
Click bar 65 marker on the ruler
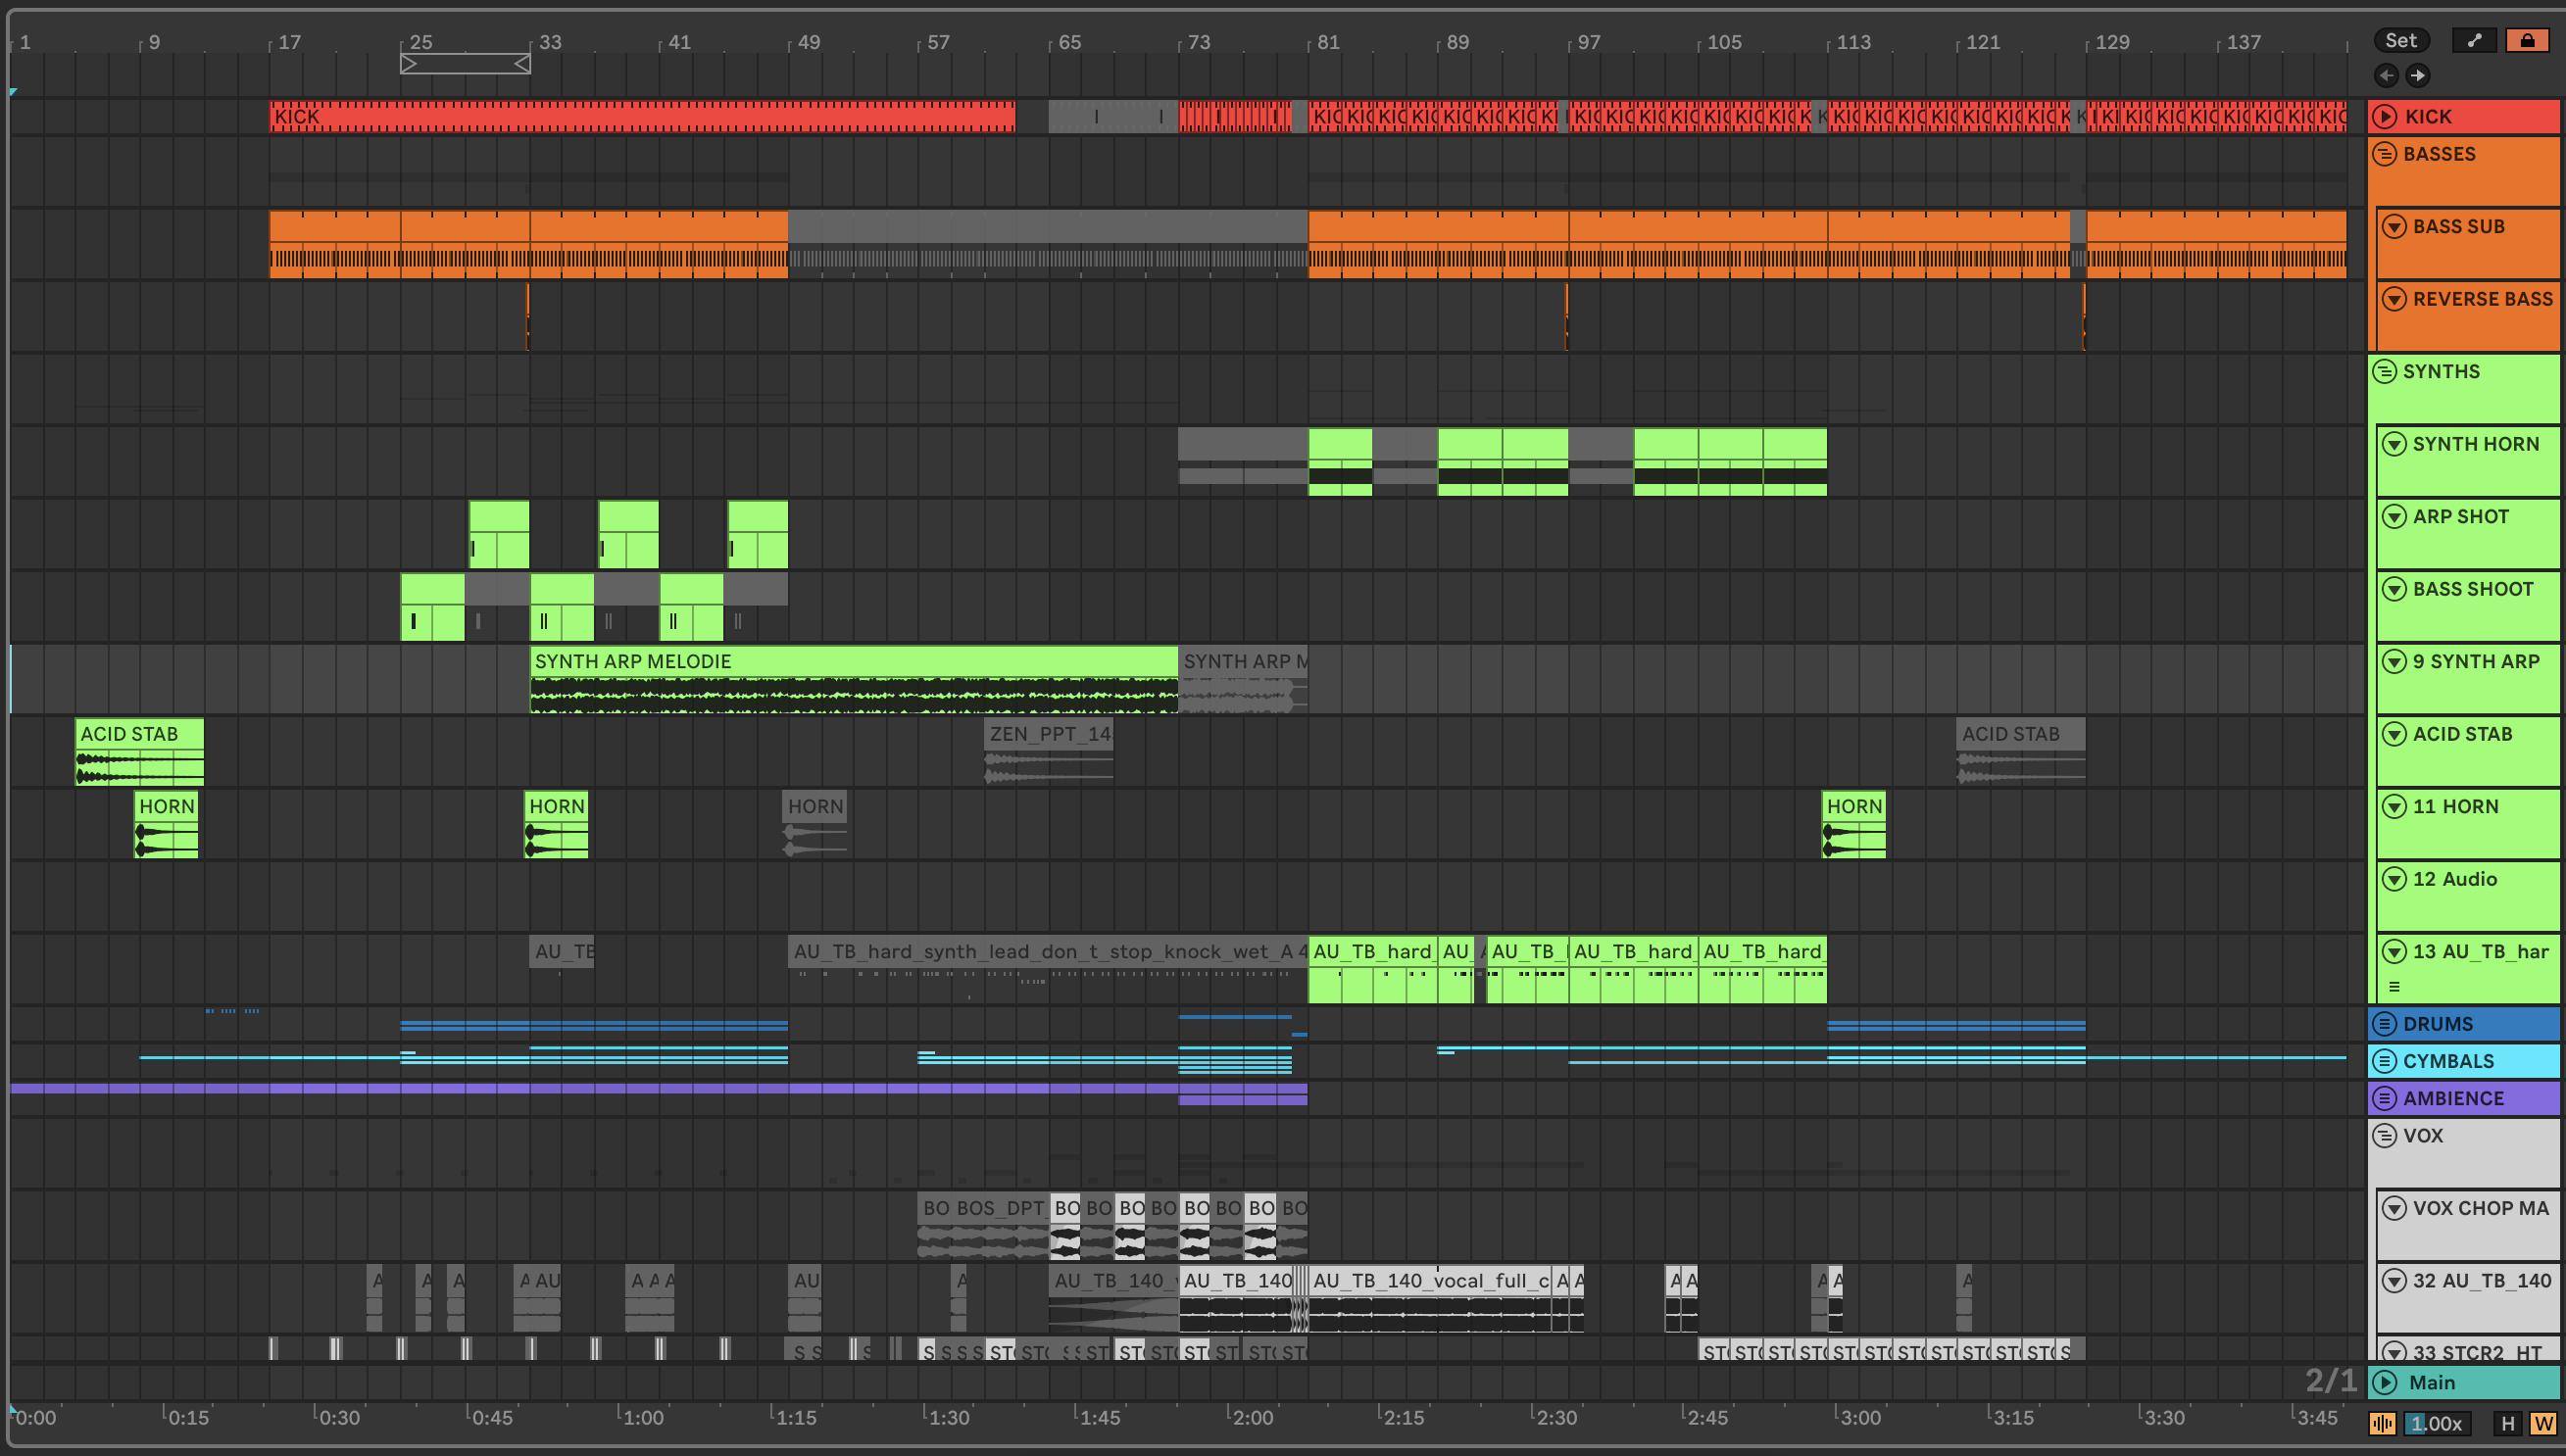[1069, 42]
